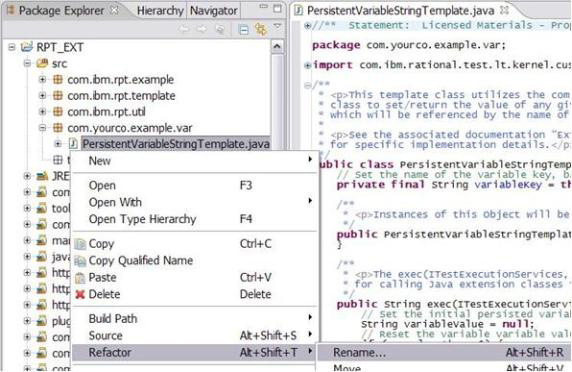
Task: Open the New submenu
Action: 195,161
